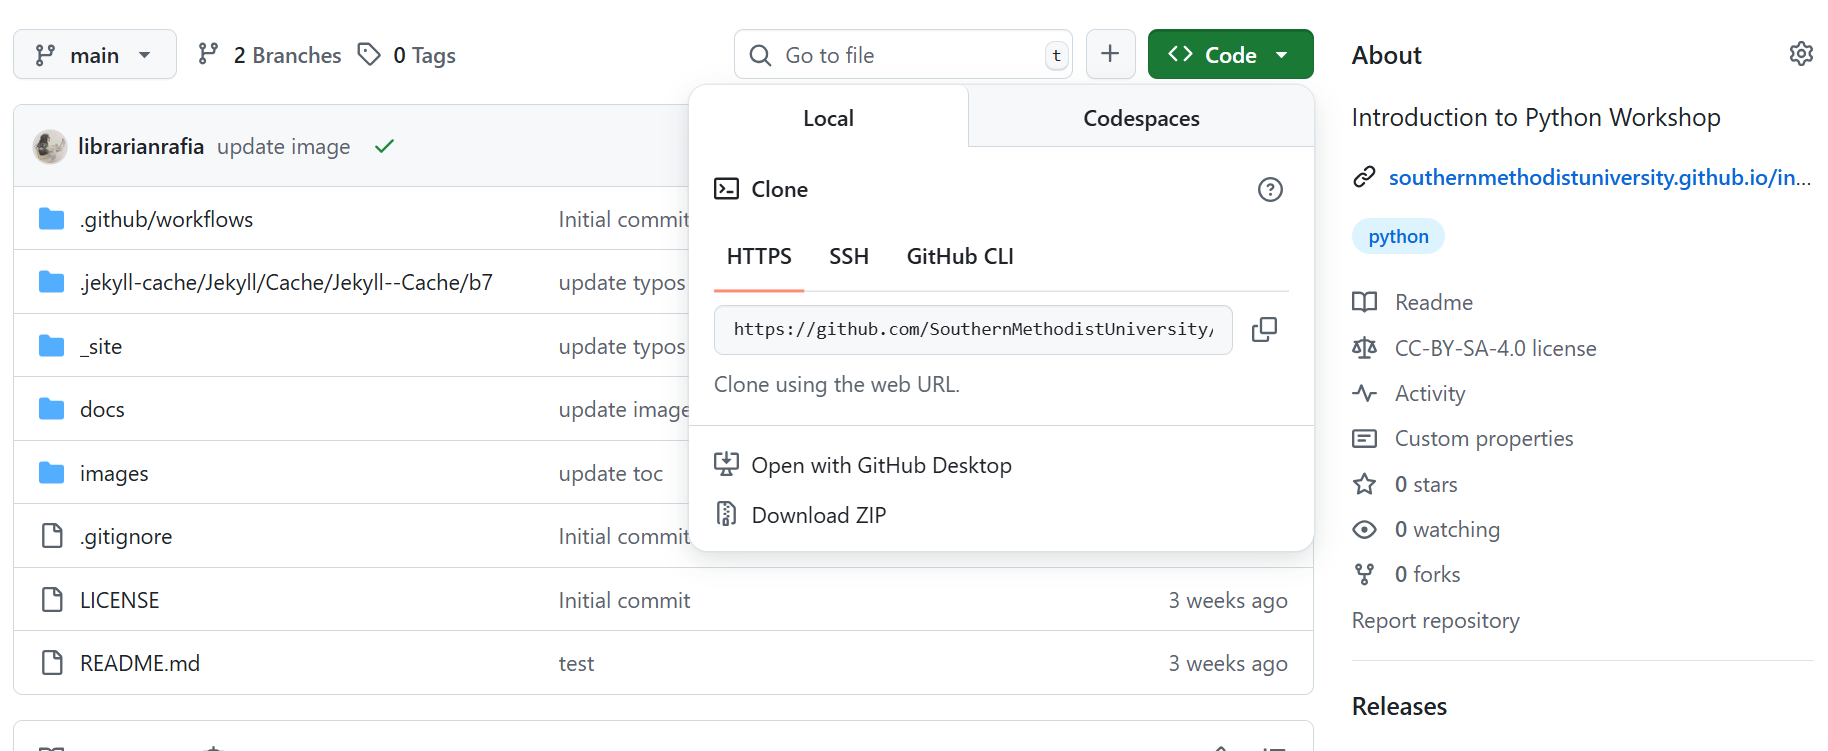Open the docs folder
This screenshot has height=751, width=1828.
coord(102,409)
